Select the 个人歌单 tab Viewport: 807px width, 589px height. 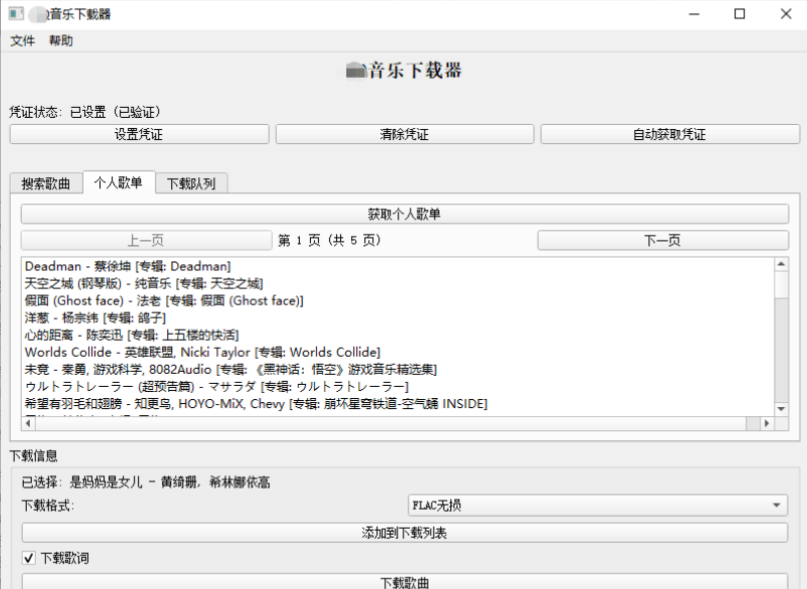[118, 182]
